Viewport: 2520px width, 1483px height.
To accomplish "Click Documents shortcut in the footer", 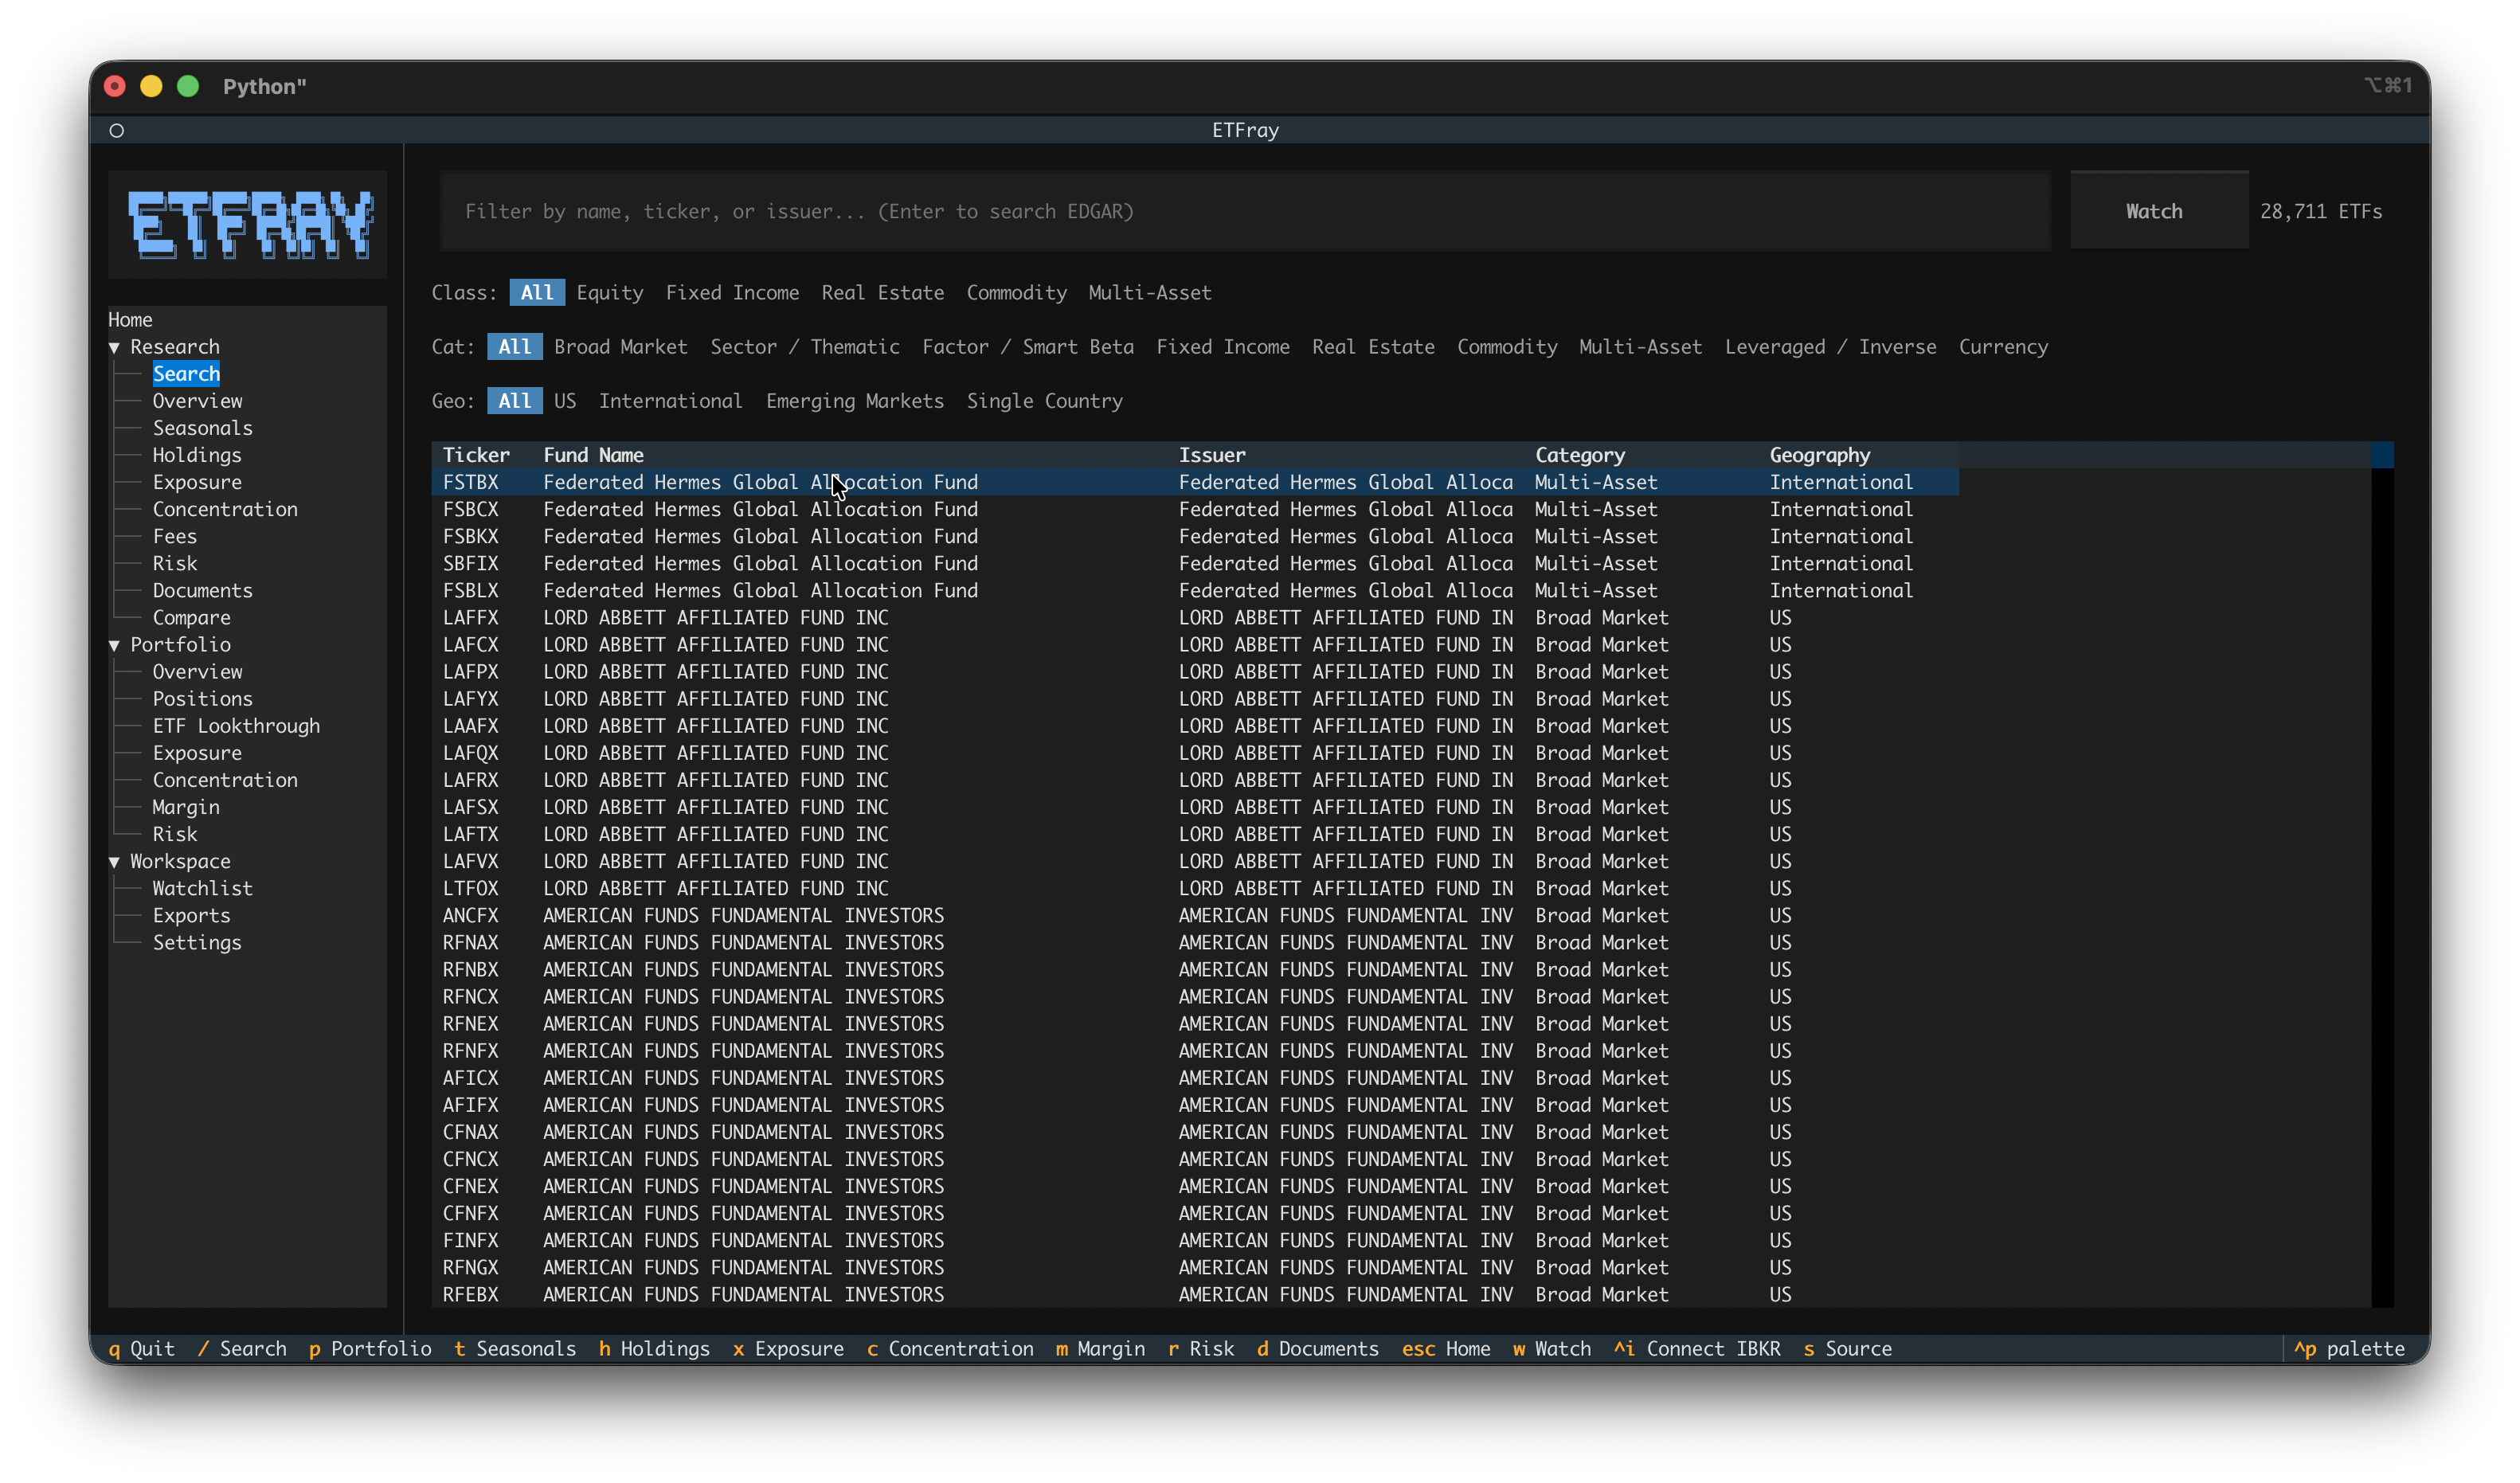I will click(x=1317, y=1349).
